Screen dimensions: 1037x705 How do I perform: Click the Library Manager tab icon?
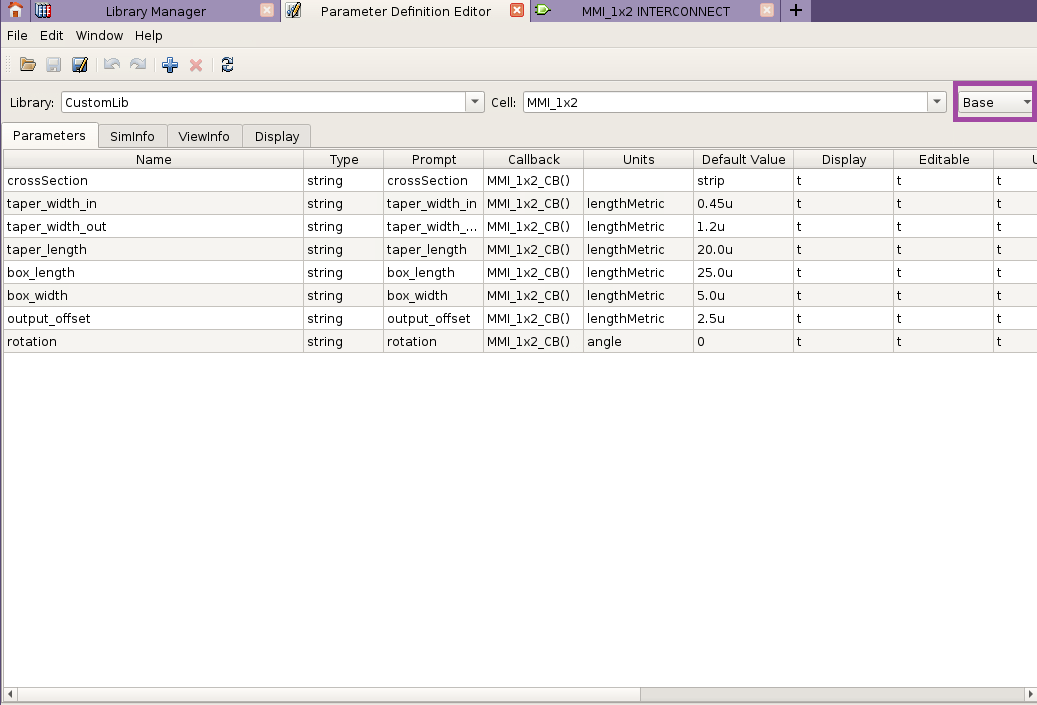pyautogui.click(x=43, y=11)
